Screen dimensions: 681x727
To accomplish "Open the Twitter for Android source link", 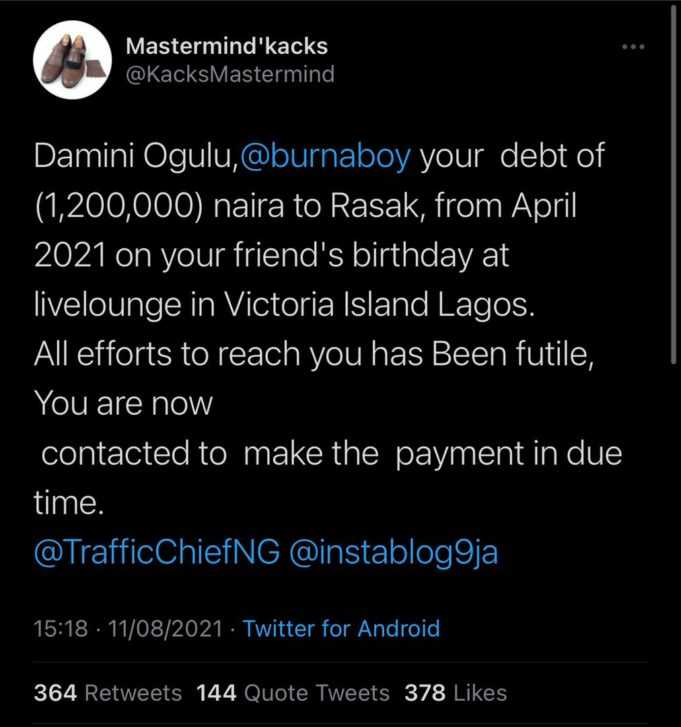I will tap(341, 629).
